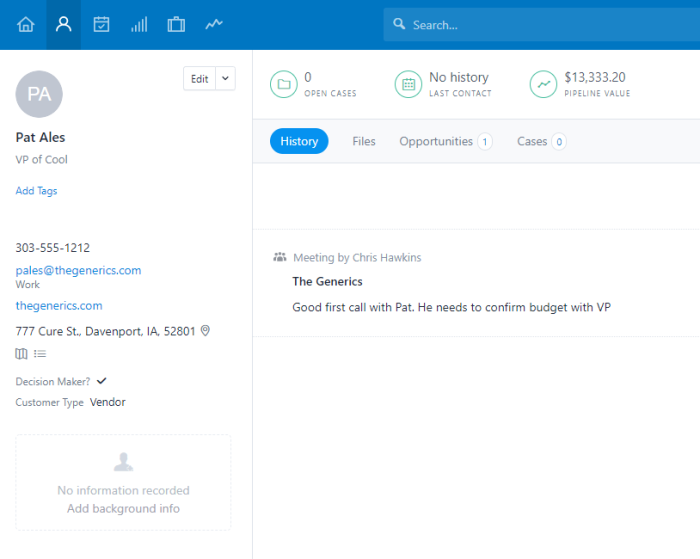Focus the Search input field
The image size is (700, 559).
542,25
